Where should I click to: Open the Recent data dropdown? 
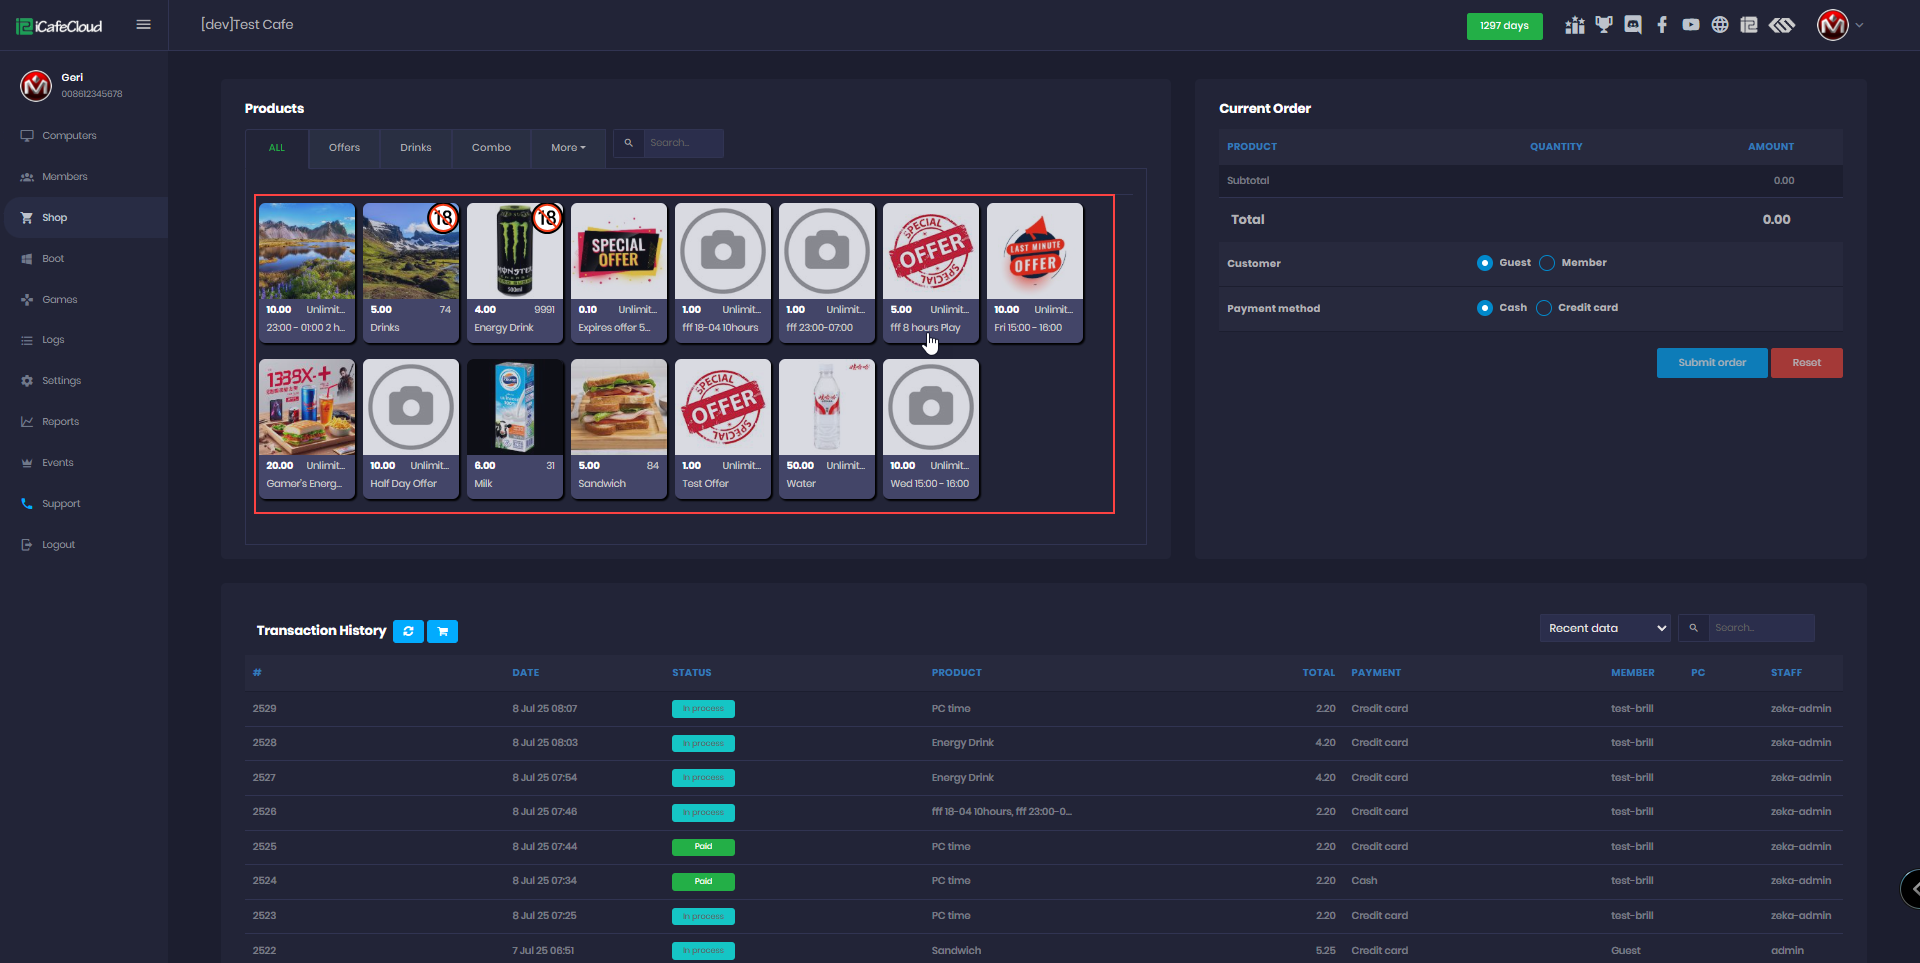[x=1605, y=628]
